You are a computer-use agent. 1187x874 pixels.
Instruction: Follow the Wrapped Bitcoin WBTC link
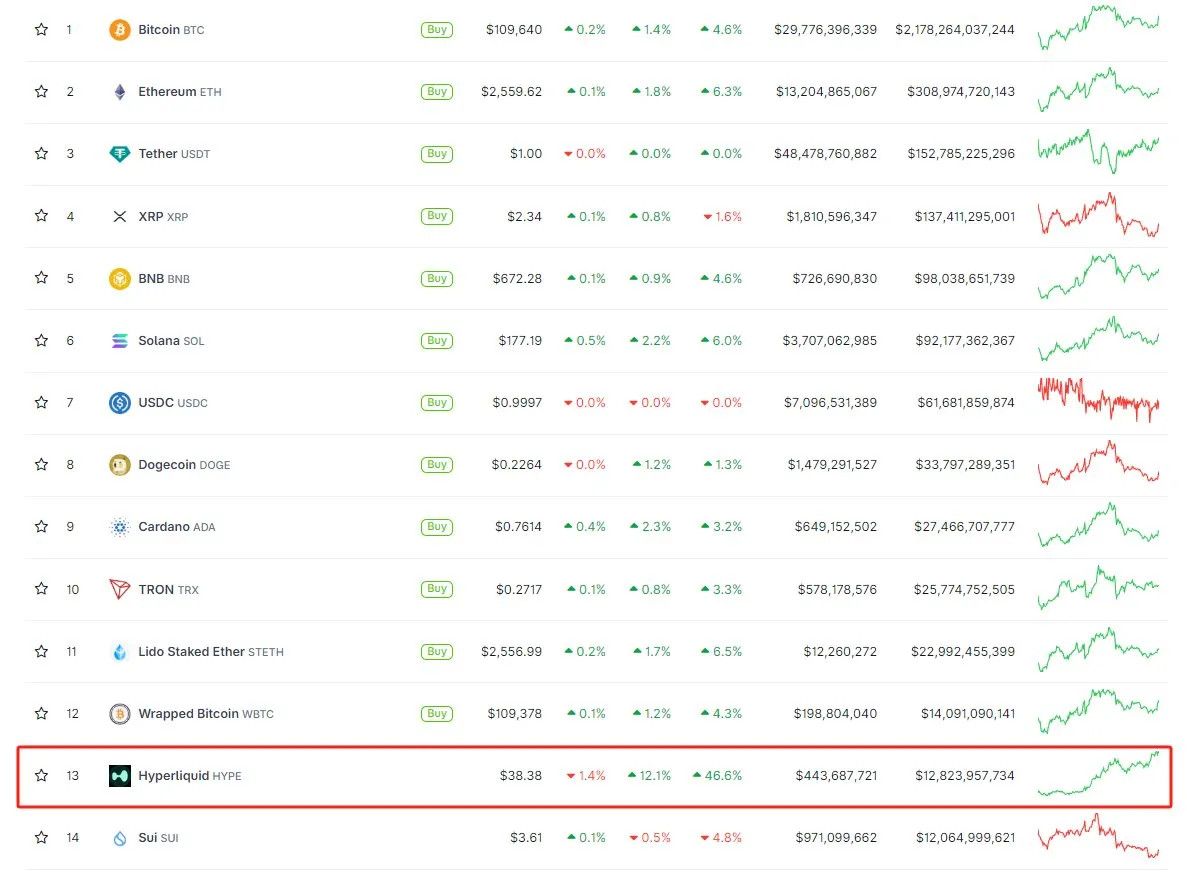pos(206,714)
